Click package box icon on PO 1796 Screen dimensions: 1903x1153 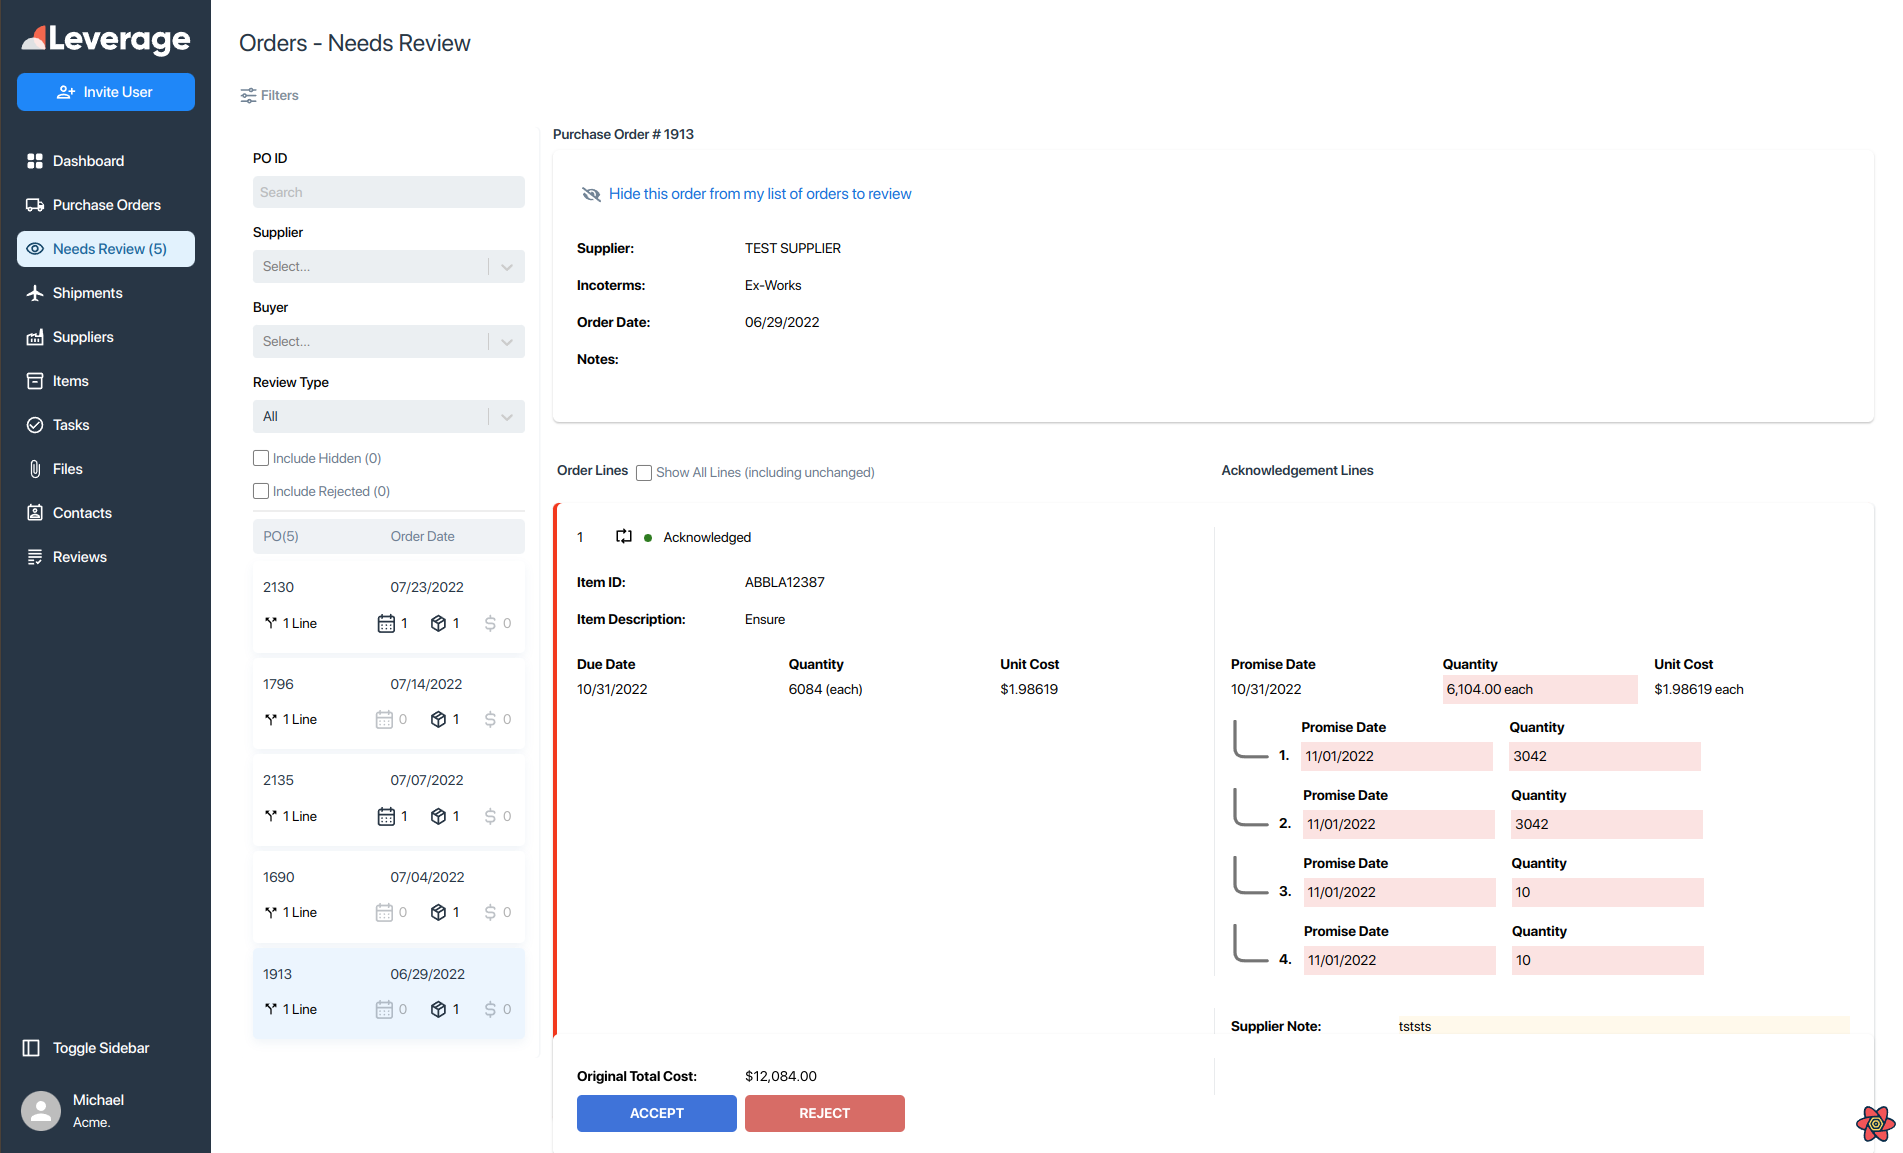coord(438,719)
